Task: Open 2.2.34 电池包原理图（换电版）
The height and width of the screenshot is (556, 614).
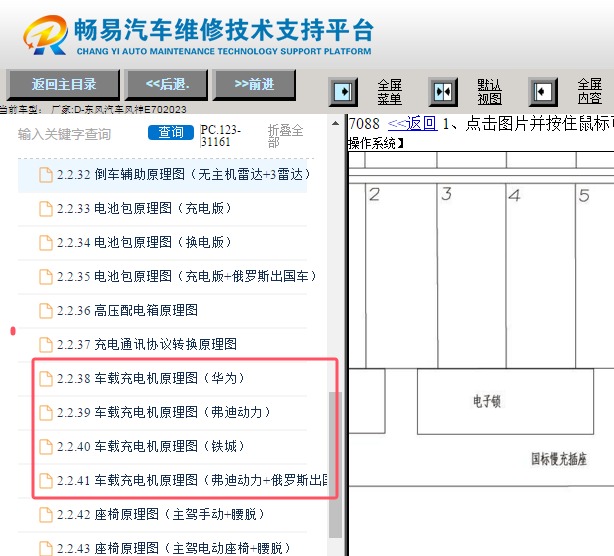Action: coord(144,242)
